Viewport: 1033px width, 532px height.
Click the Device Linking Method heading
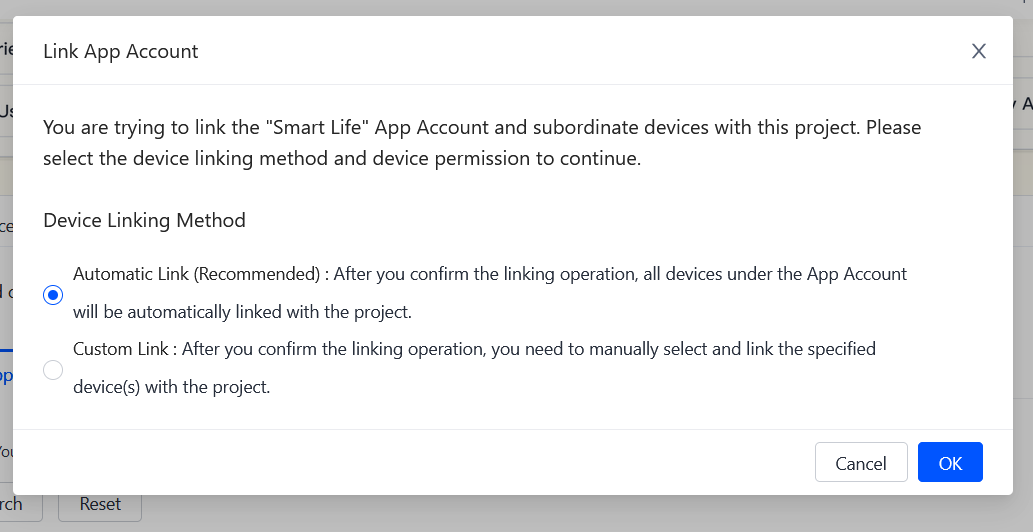[x=144, y=220]
